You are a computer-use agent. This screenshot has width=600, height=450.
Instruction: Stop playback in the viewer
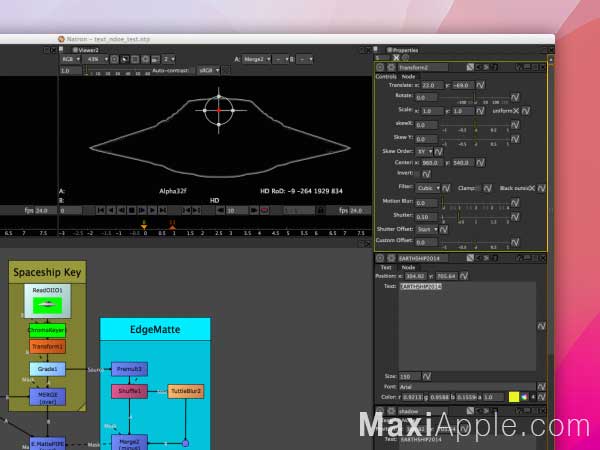[x=132, y=210]
